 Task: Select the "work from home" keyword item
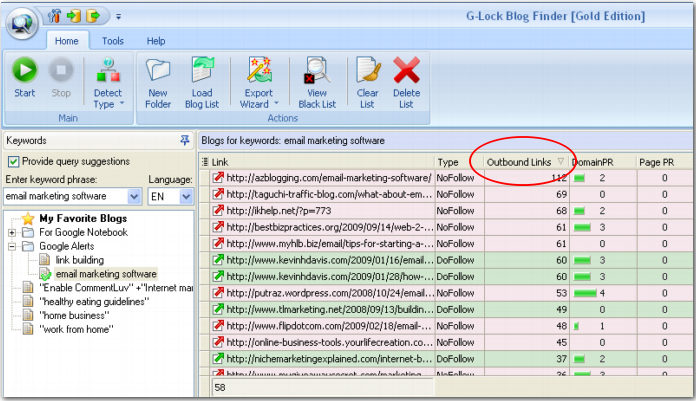point(76,329)
